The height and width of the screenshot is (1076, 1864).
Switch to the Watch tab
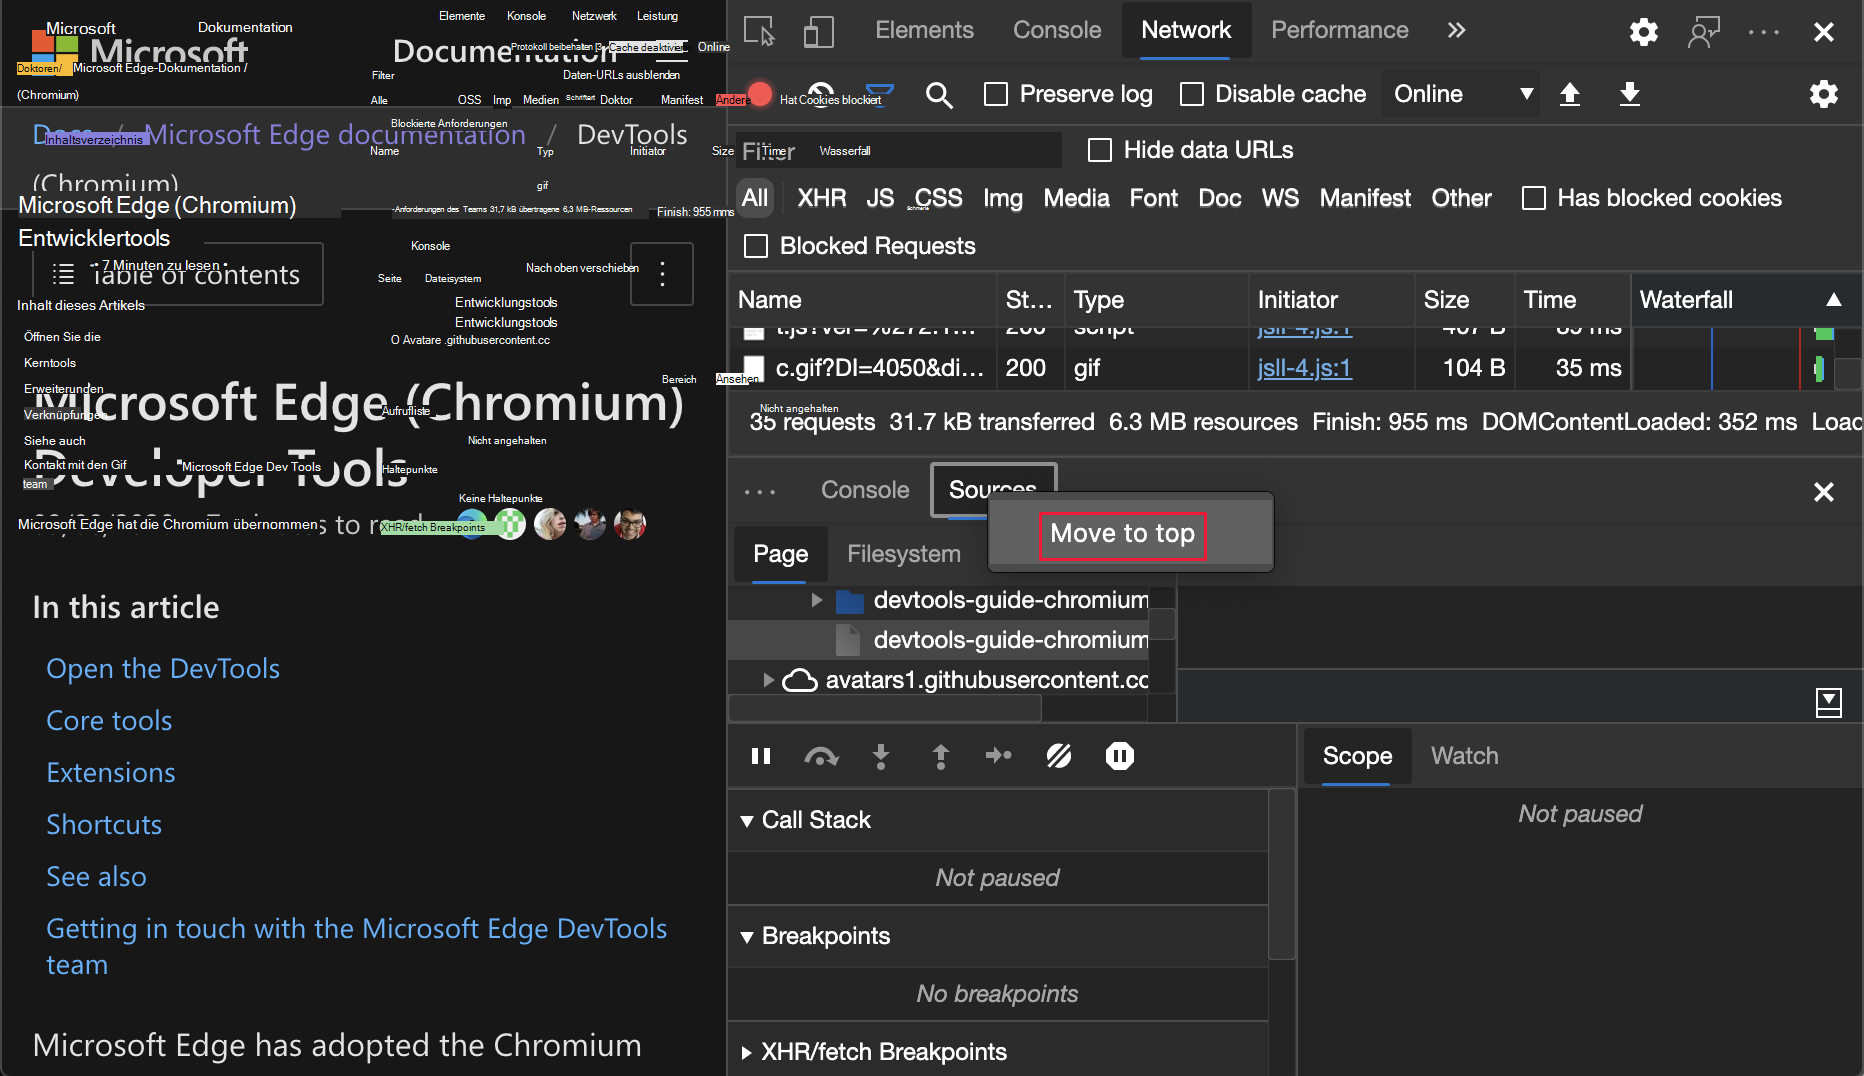tap(1464, 756)
